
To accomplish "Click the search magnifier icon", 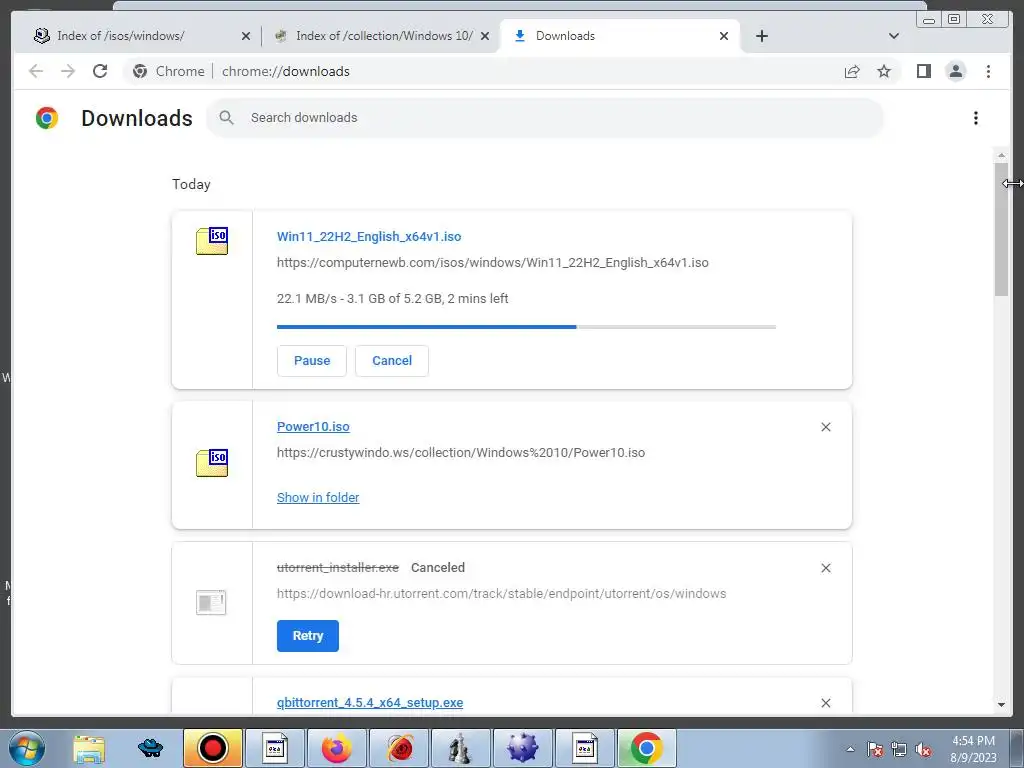I will [227, 118].
